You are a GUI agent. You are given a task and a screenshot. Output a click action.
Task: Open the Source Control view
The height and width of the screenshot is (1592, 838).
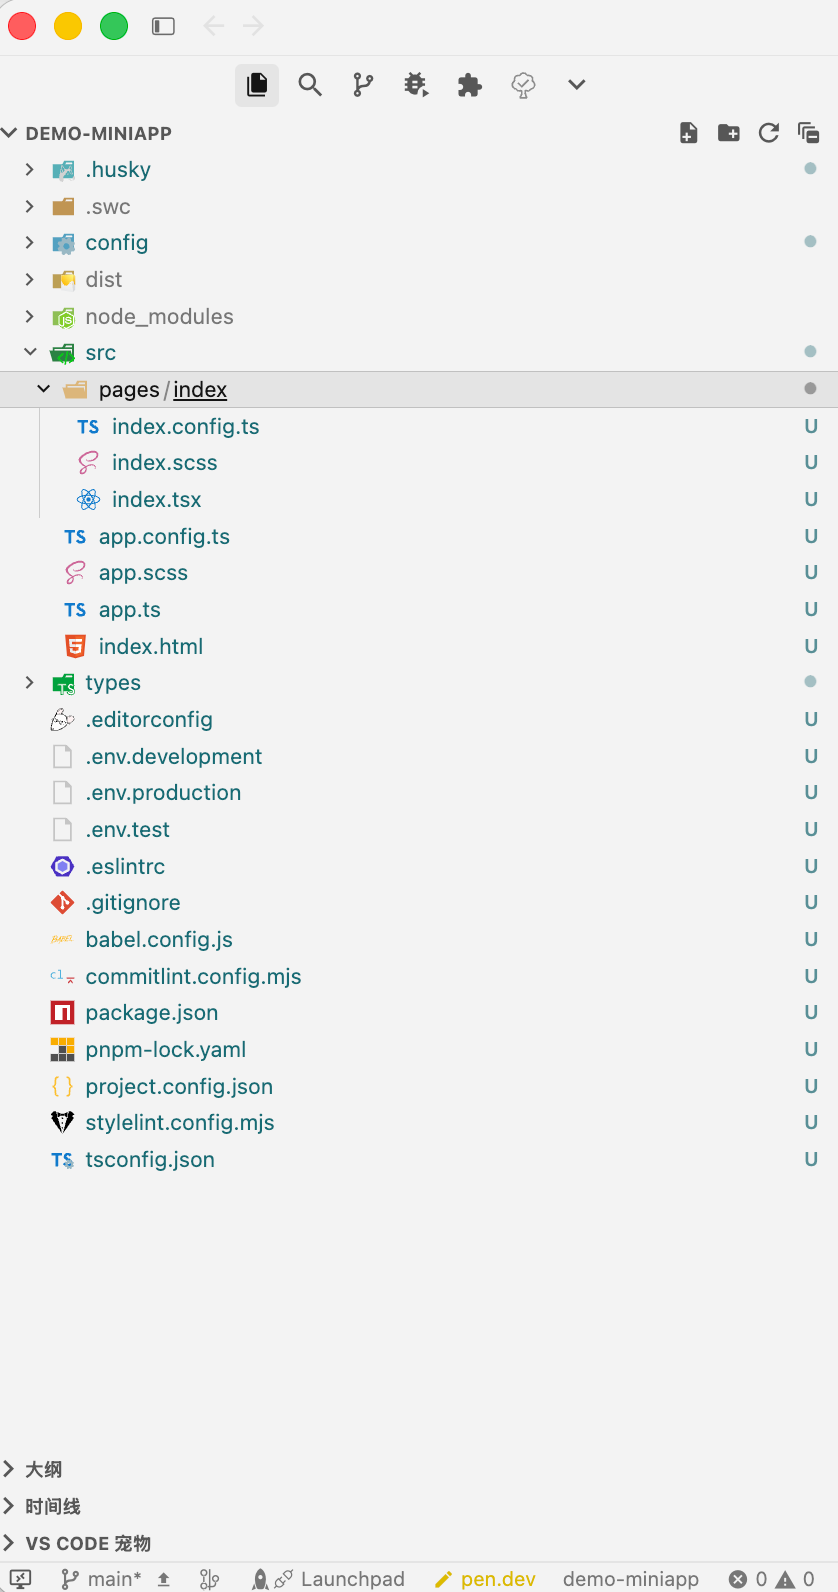pyautogui.click(x=363, y=85)
